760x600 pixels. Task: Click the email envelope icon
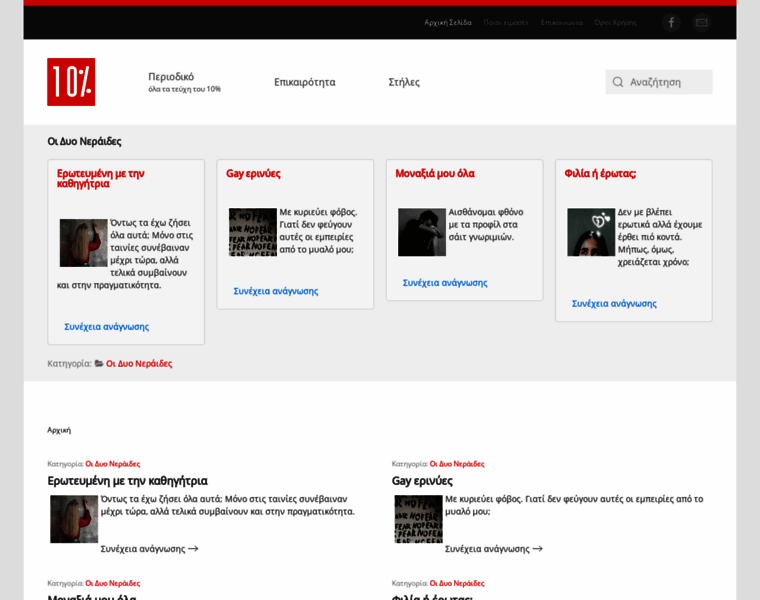(702, 22)
